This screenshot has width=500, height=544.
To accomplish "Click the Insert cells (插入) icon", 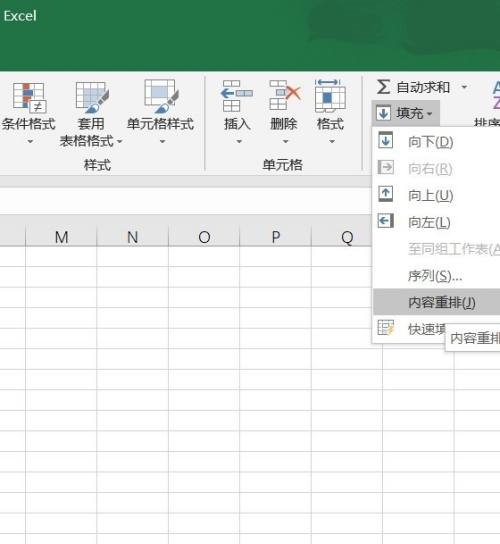I will tap(237, 96).
